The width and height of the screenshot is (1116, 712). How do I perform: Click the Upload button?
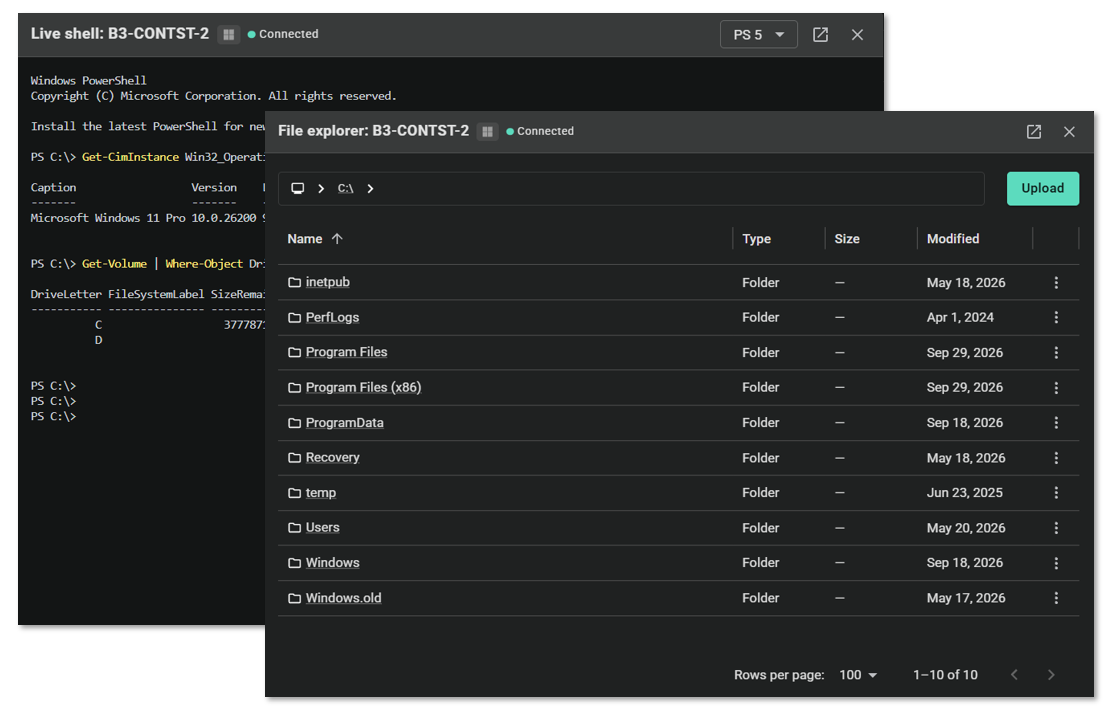pyautogui.click(x=1043, y=189)
